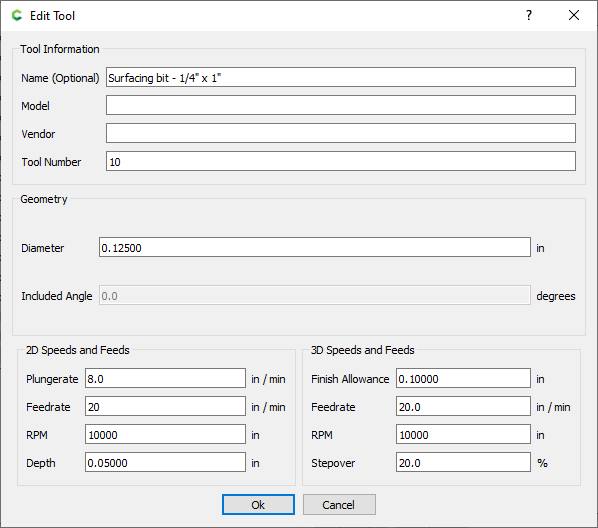Click the 2D Feedrate field showing 20

[165, 406]
